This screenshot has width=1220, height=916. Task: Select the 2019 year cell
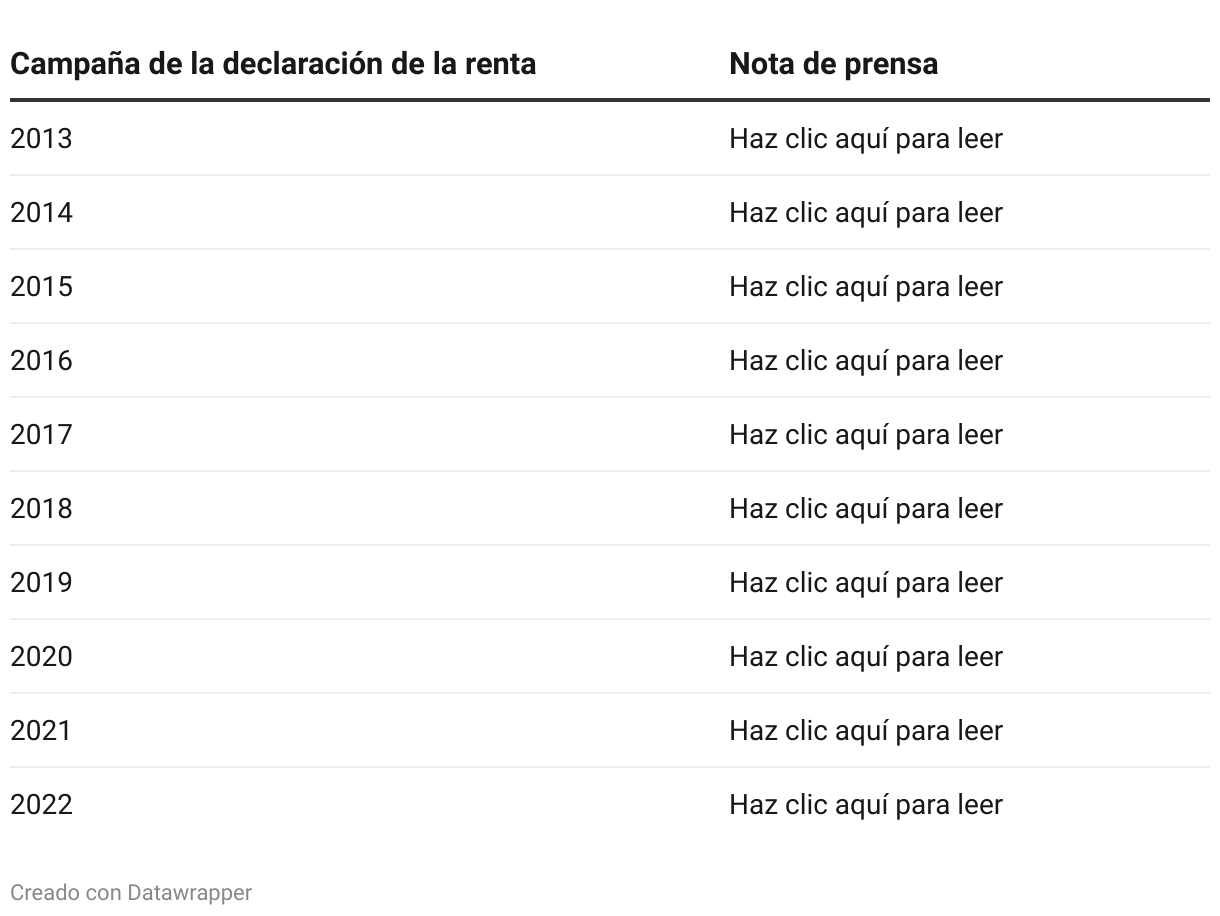41,583
